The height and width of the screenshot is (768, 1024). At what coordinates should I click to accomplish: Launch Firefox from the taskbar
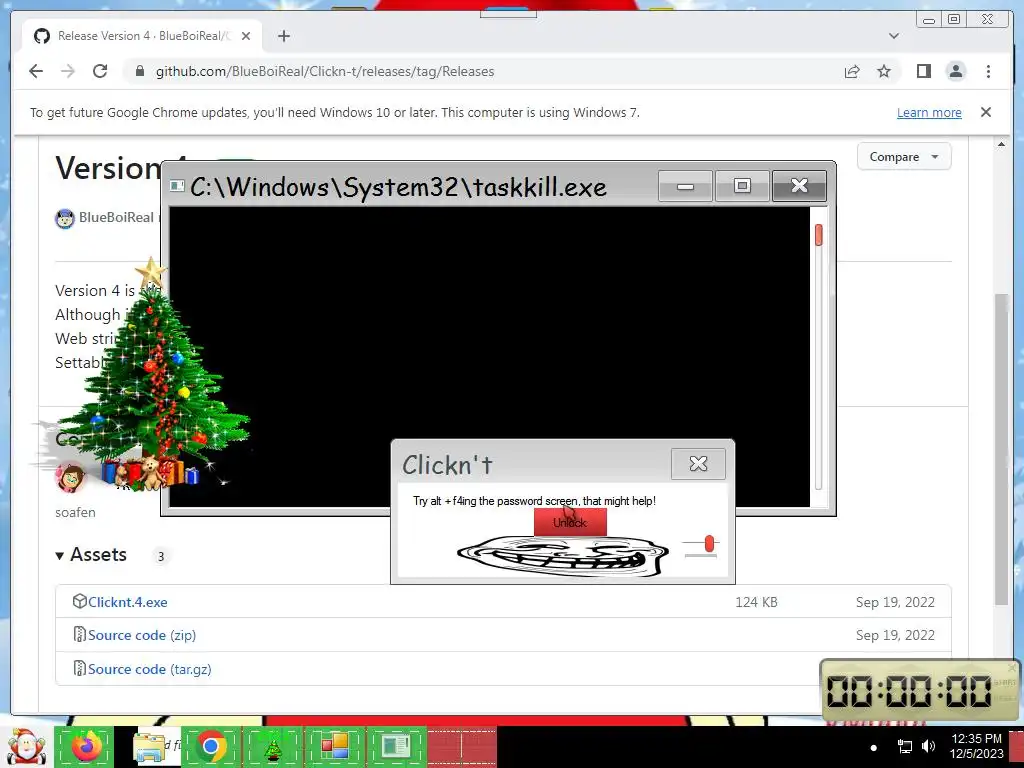(x=84, y=747)
